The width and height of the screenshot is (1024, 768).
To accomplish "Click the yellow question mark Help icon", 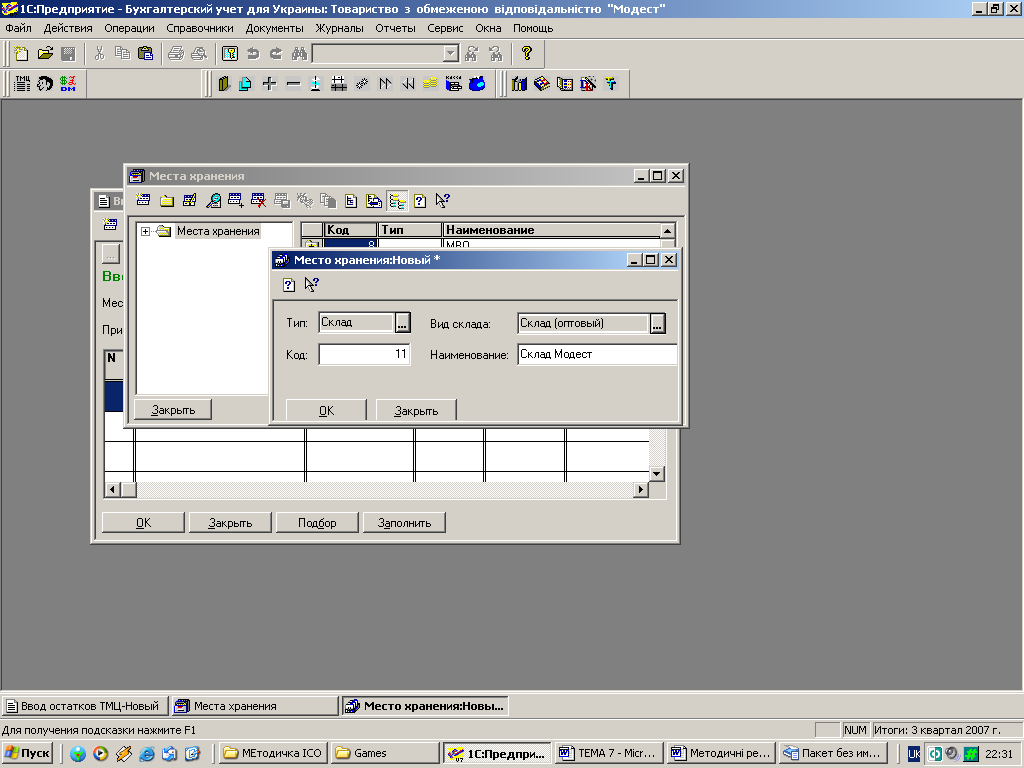I will [527, 54].
